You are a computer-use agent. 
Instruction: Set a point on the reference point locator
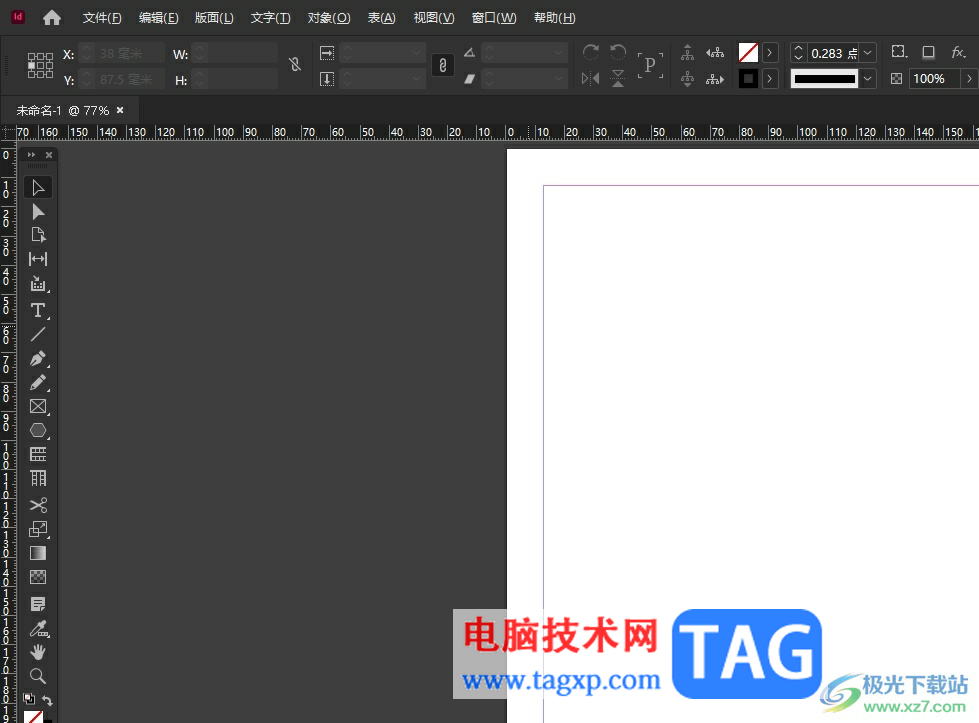point(40,66)
